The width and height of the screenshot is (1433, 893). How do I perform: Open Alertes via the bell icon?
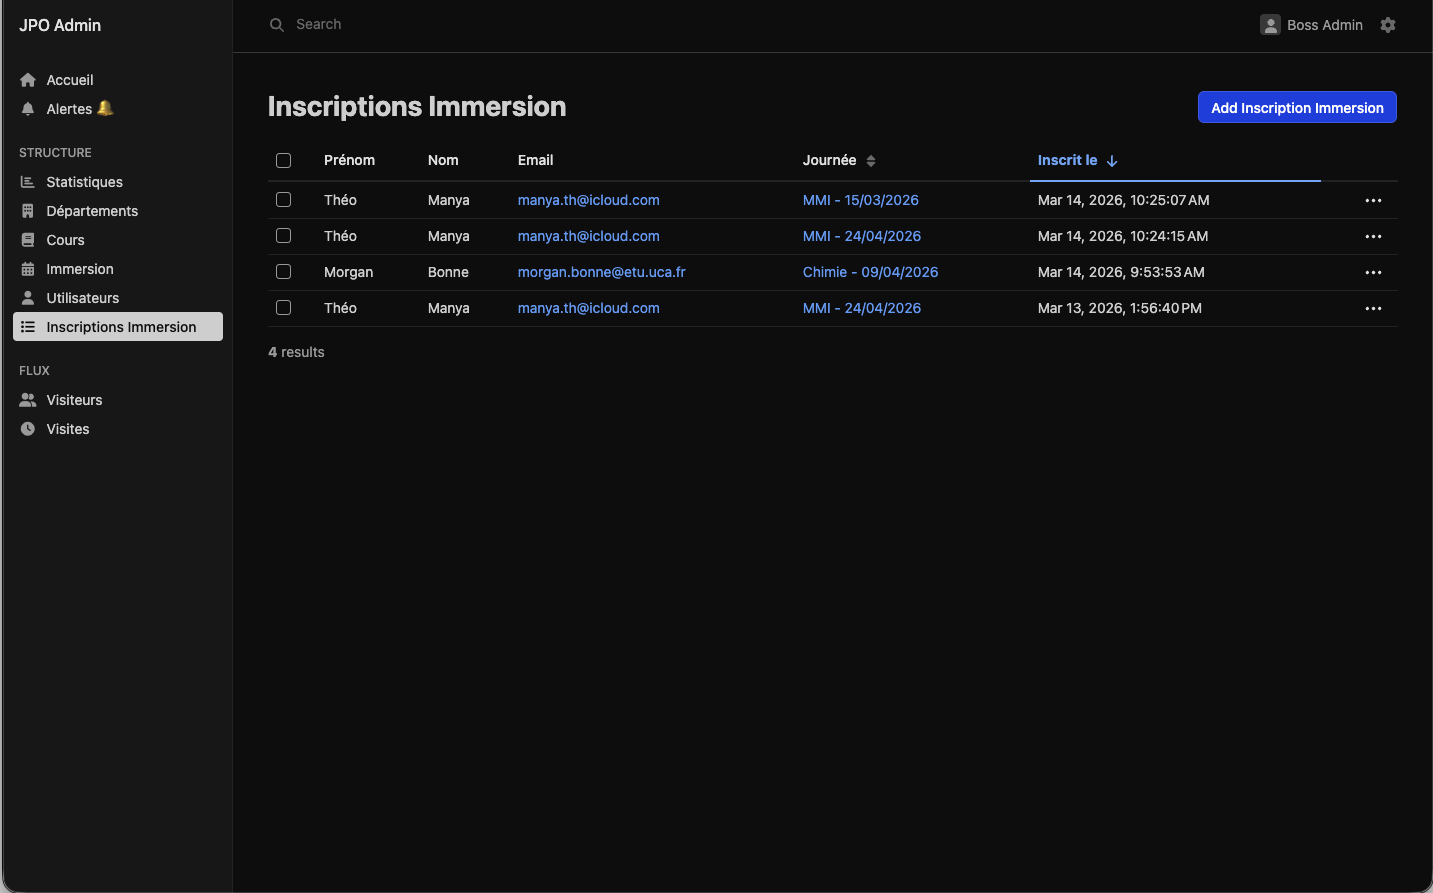click(28, 109)
